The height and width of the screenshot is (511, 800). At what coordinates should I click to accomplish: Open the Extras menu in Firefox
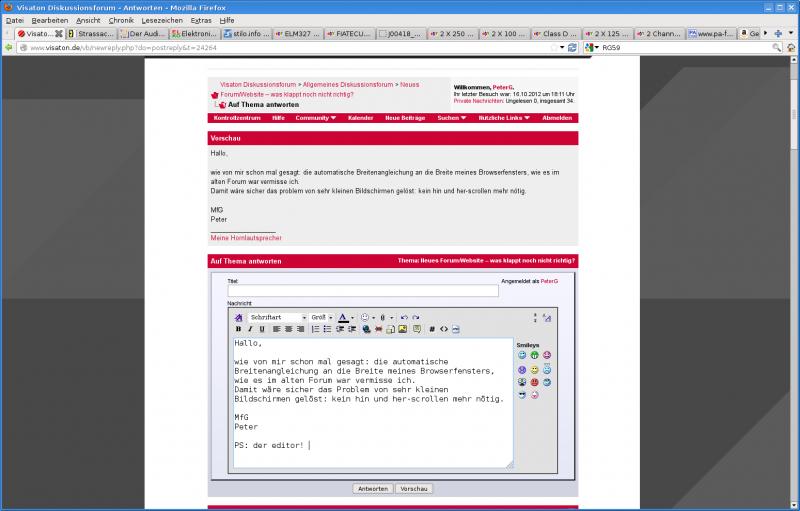click(201, 20)
